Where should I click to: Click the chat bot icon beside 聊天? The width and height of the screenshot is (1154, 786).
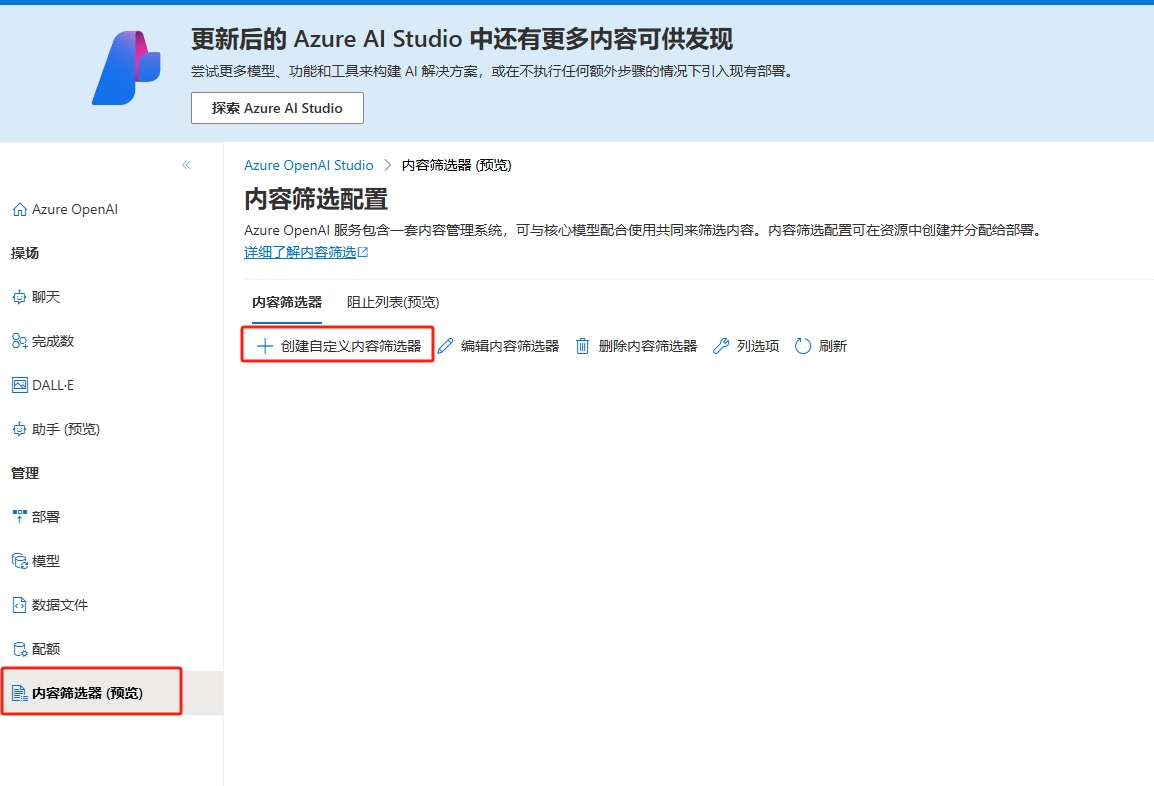click(20, 297)
